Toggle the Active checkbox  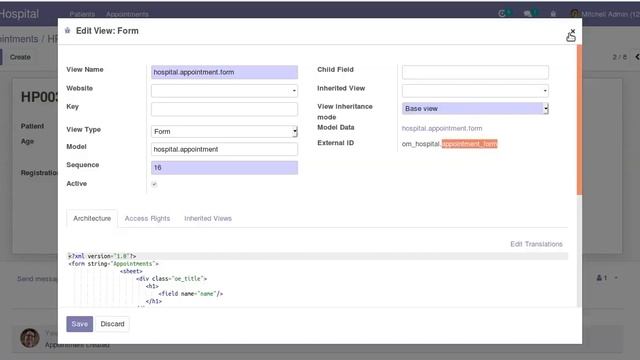pyautogui.click(x=154, y=184)
